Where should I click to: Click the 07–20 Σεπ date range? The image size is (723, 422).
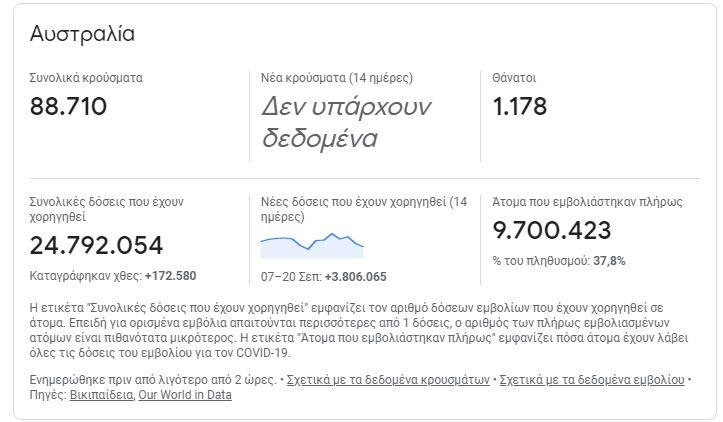(291, 277)
